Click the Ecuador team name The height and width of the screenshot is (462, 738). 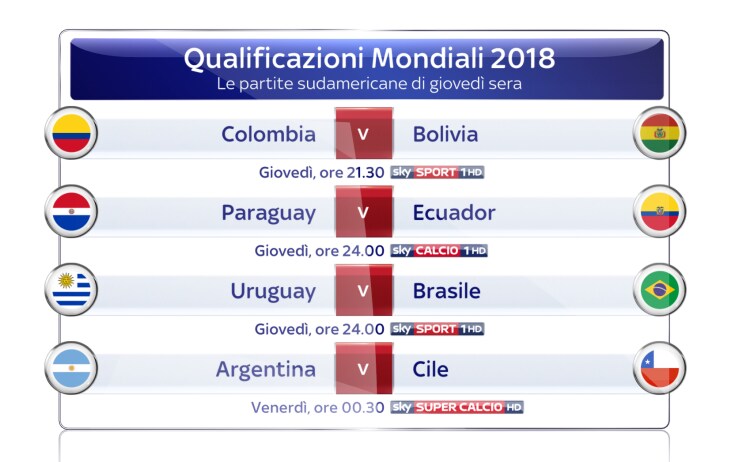coord(454,213)
